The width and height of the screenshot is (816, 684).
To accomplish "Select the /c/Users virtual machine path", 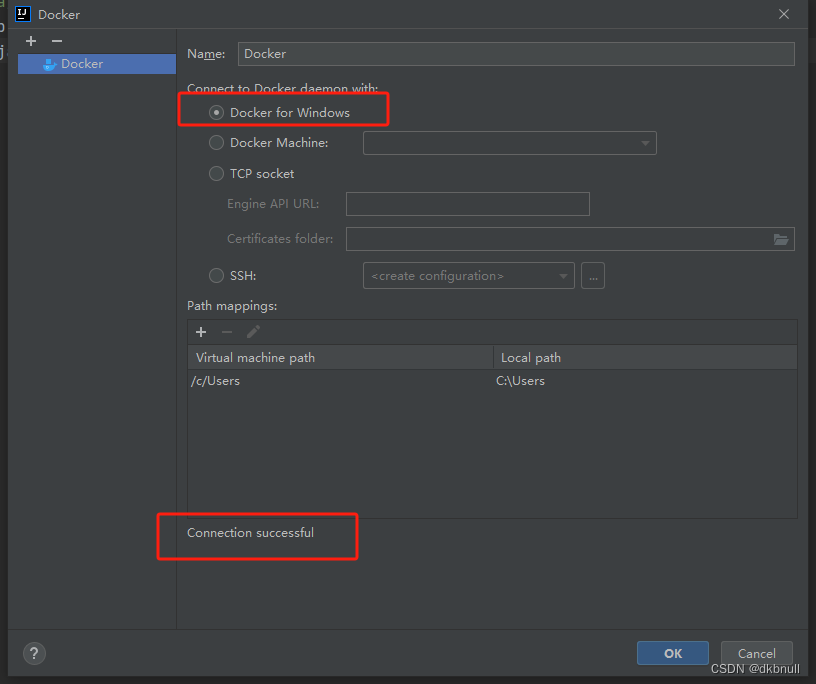I will click(x=215, y=381).
